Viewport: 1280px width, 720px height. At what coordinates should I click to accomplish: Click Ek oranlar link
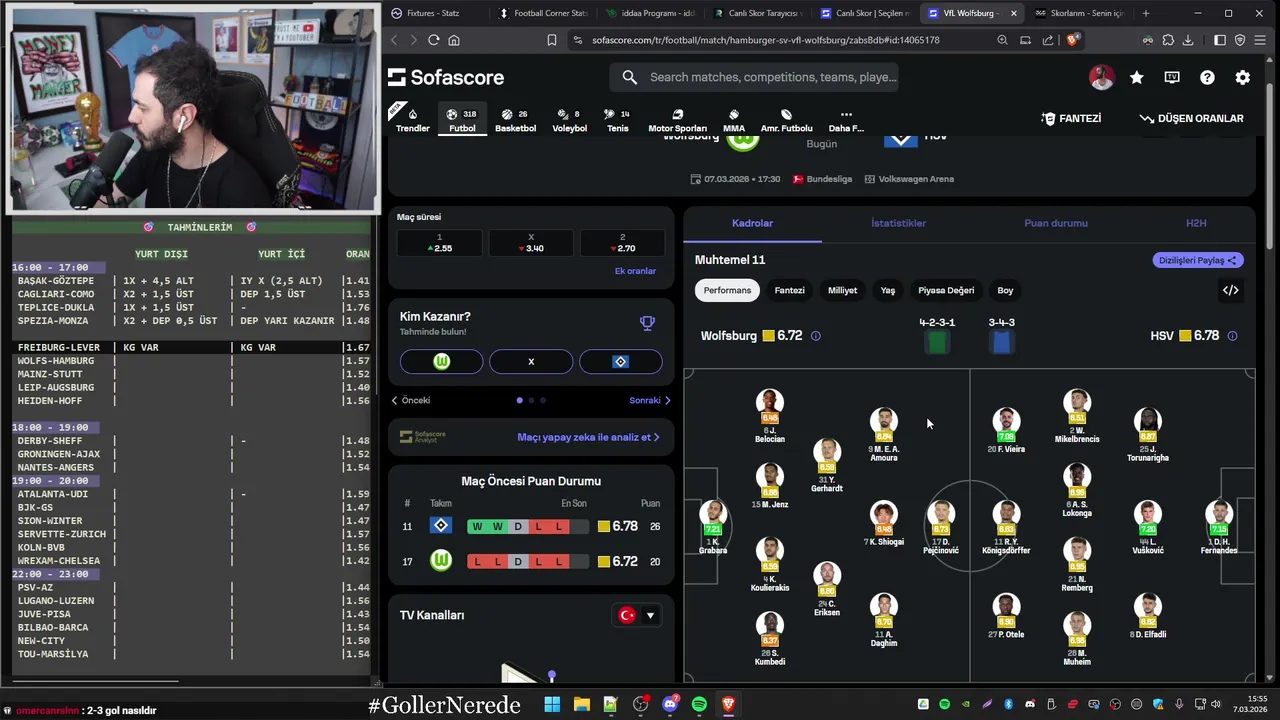click(x=635, y=271)
